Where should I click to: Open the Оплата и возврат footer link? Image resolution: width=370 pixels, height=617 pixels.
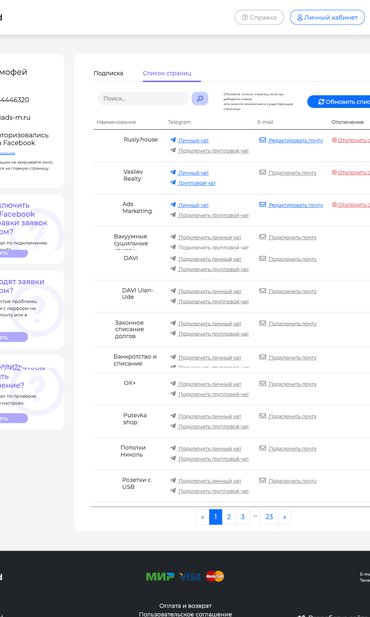click(185, 606)
